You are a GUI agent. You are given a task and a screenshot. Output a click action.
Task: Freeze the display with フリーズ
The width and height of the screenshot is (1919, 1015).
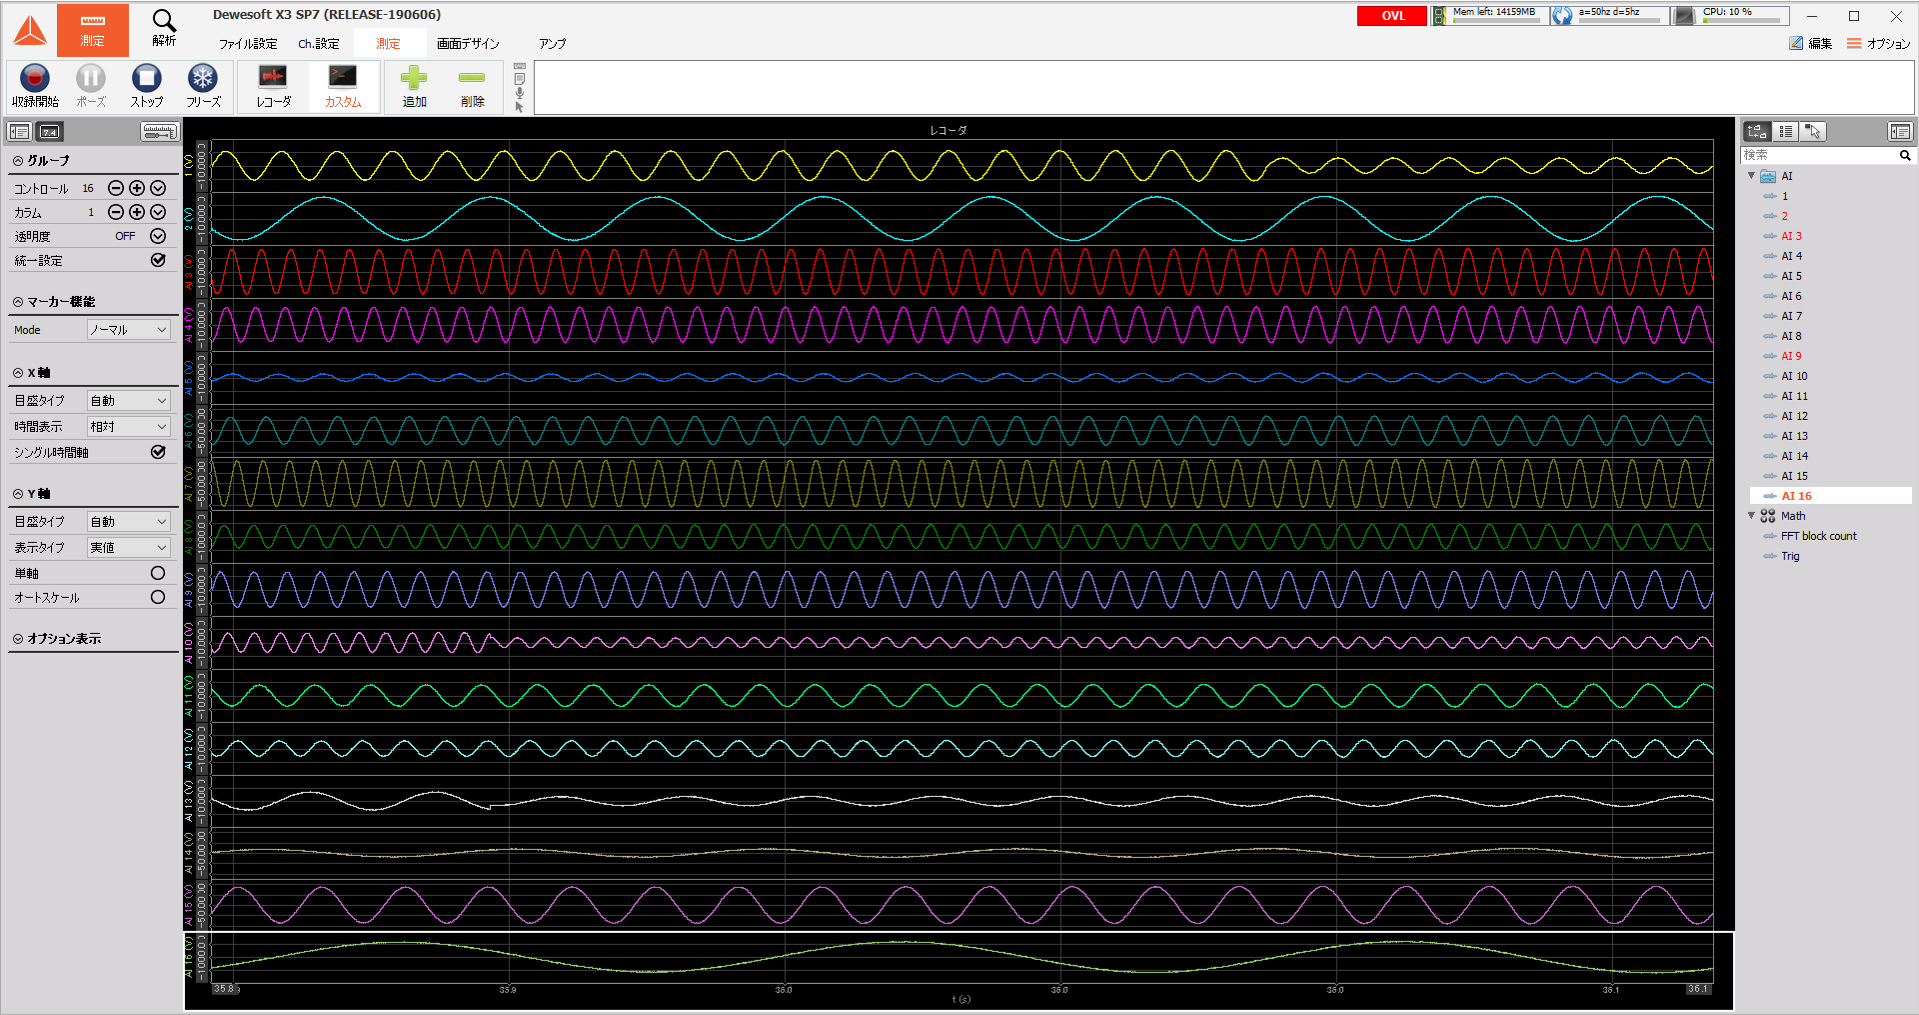click(x=203, y=86)
